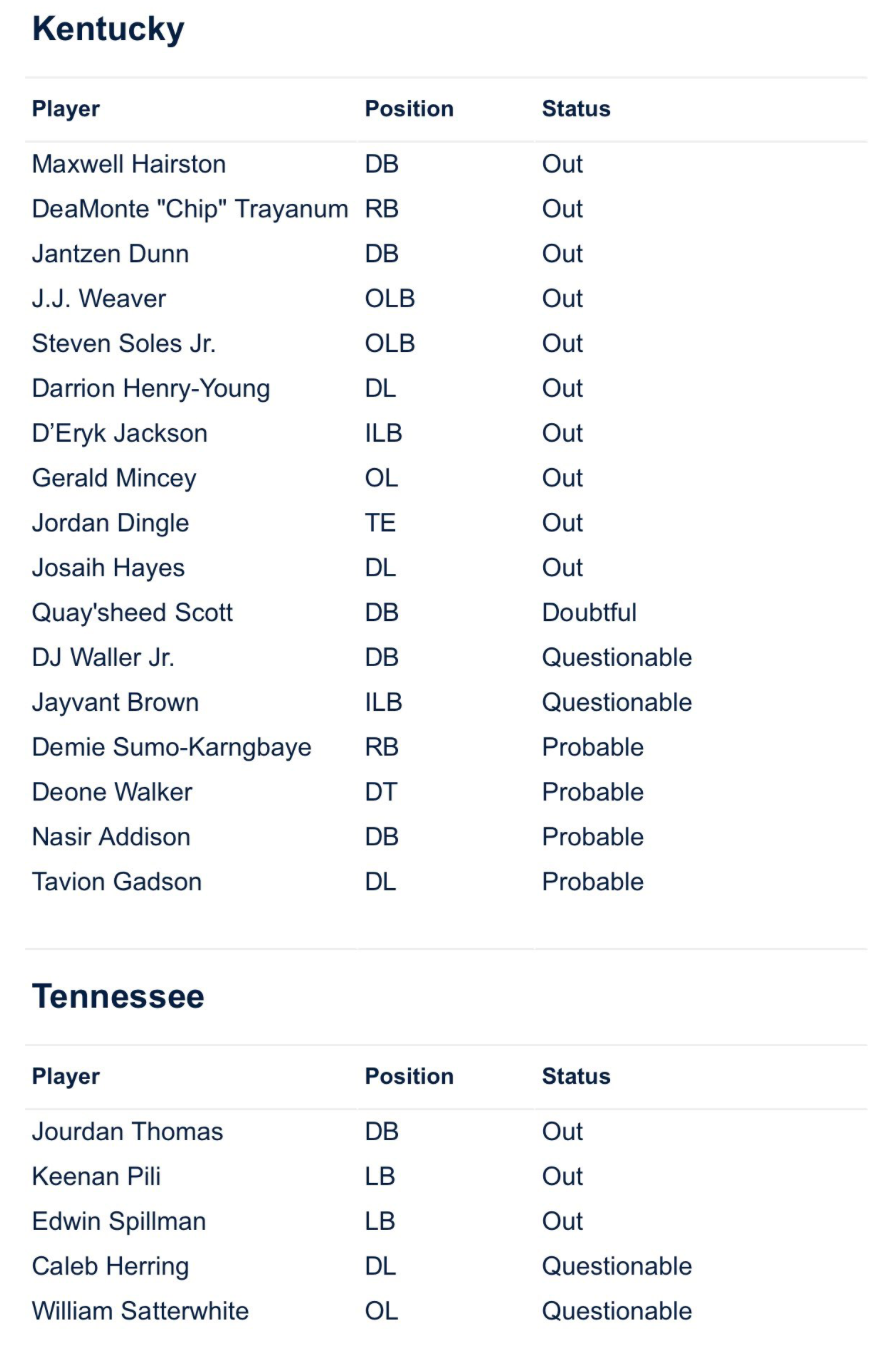Click on J.J. Weaver's name
The image size is (896, 1348).
(99, 298)
